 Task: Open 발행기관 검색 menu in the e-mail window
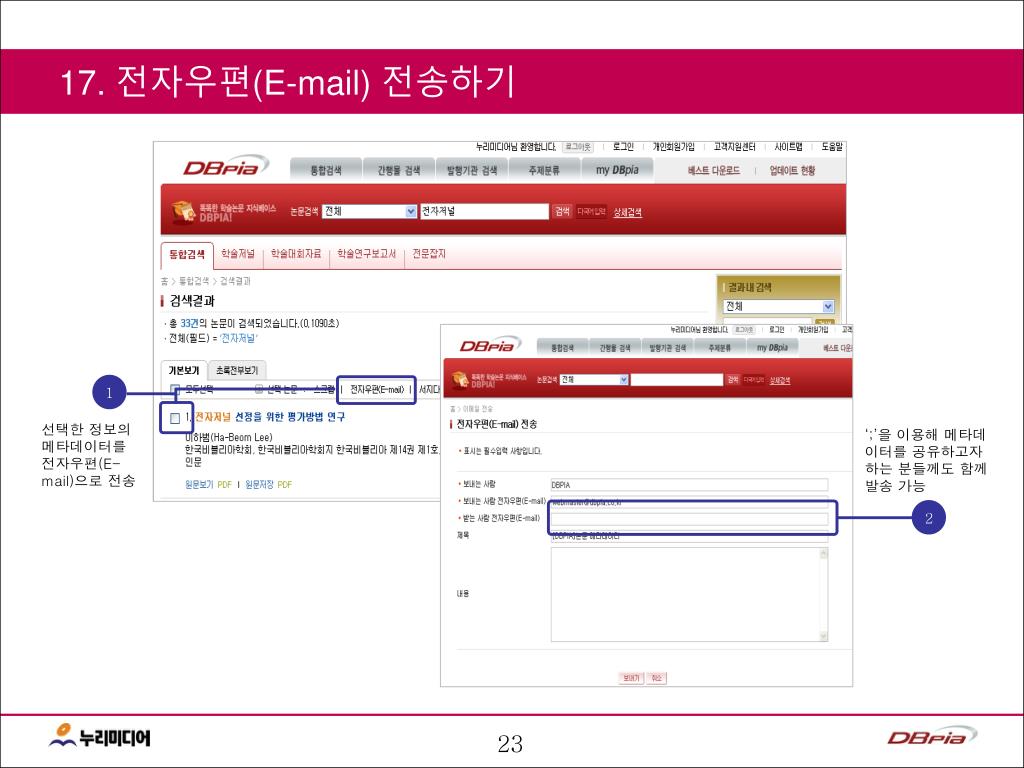(667, 347)
